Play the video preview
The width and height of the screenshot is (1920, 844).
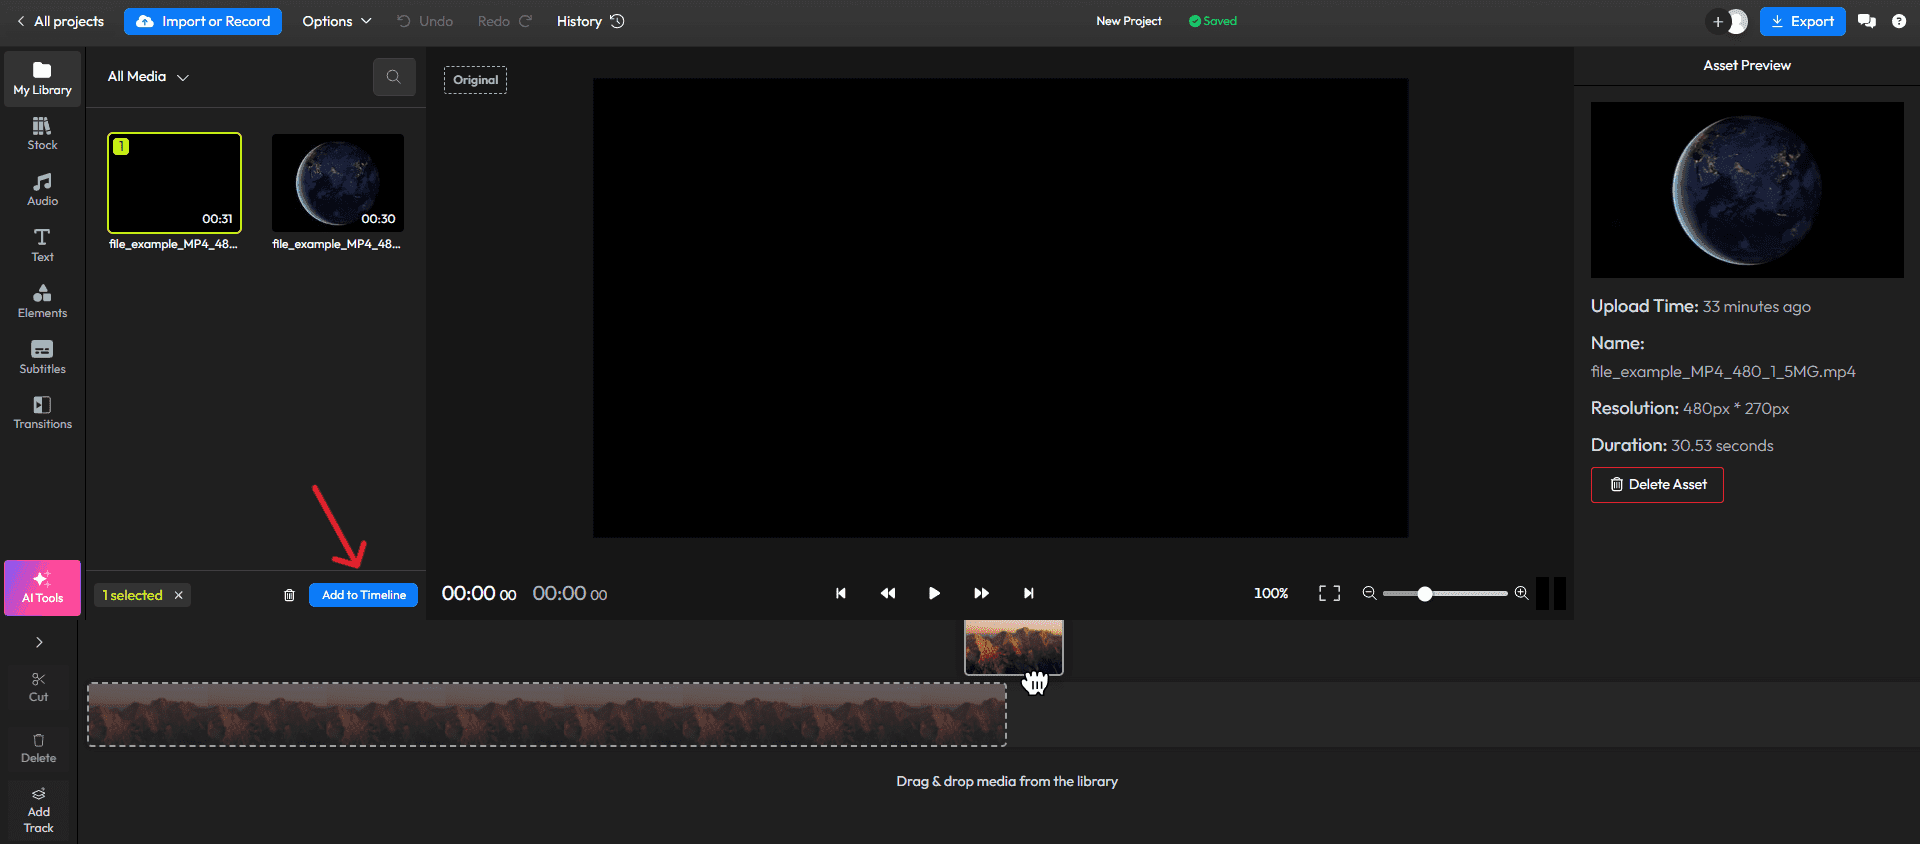tap(934, 593)
